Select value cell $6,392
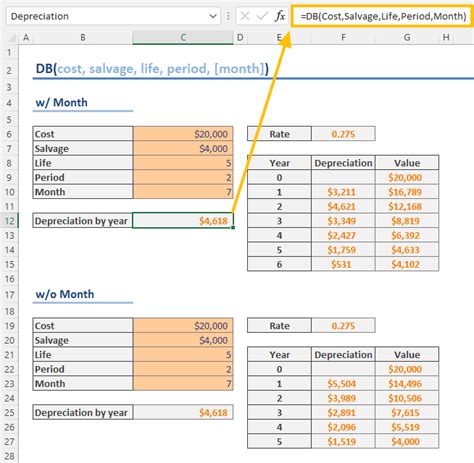Viewport: 474px width, 463px height. click(407, 235)
